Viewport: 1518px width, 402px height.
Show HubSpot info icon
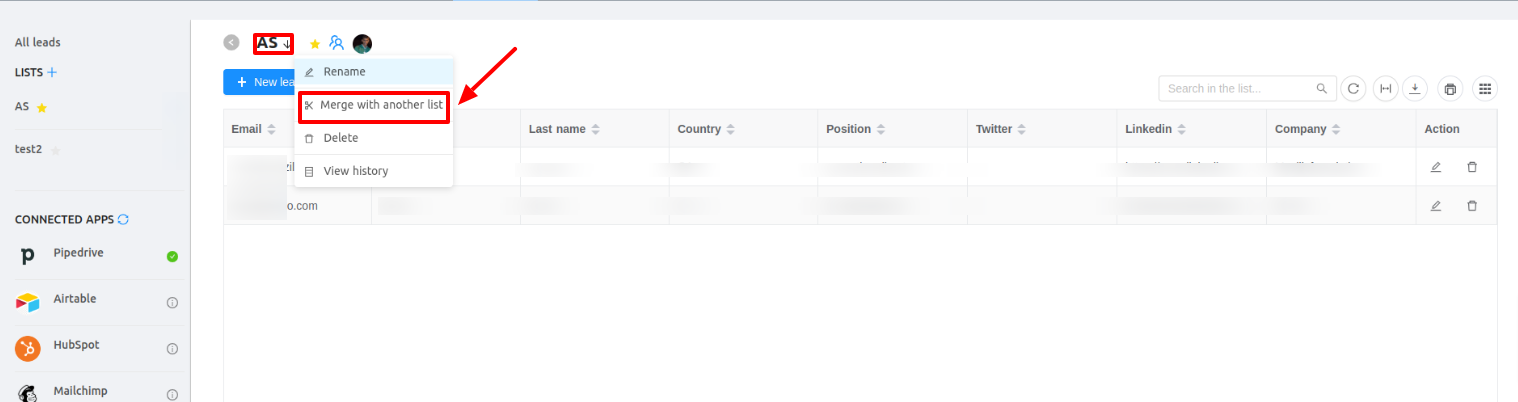tap(172, 349)
